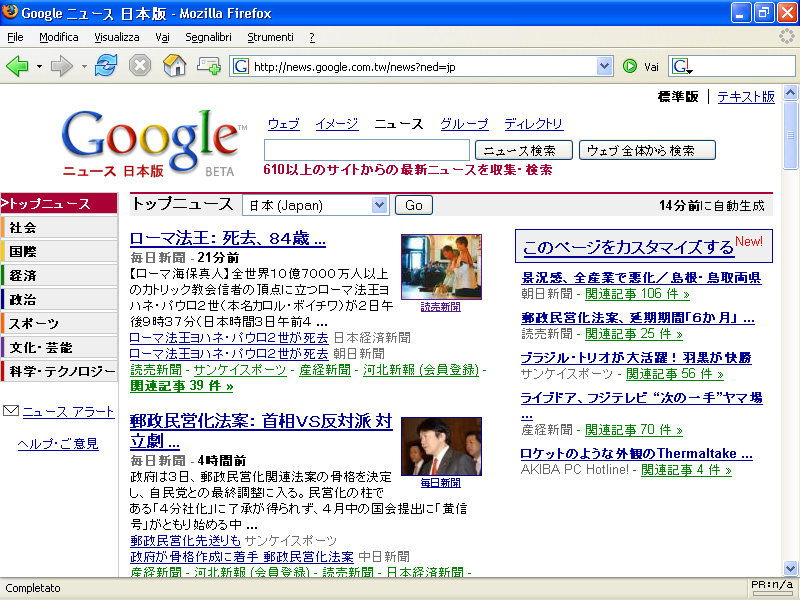Viewport: 800px width, 600px height.
Task: Select the 社会 sidebar section
Action: 59,228
